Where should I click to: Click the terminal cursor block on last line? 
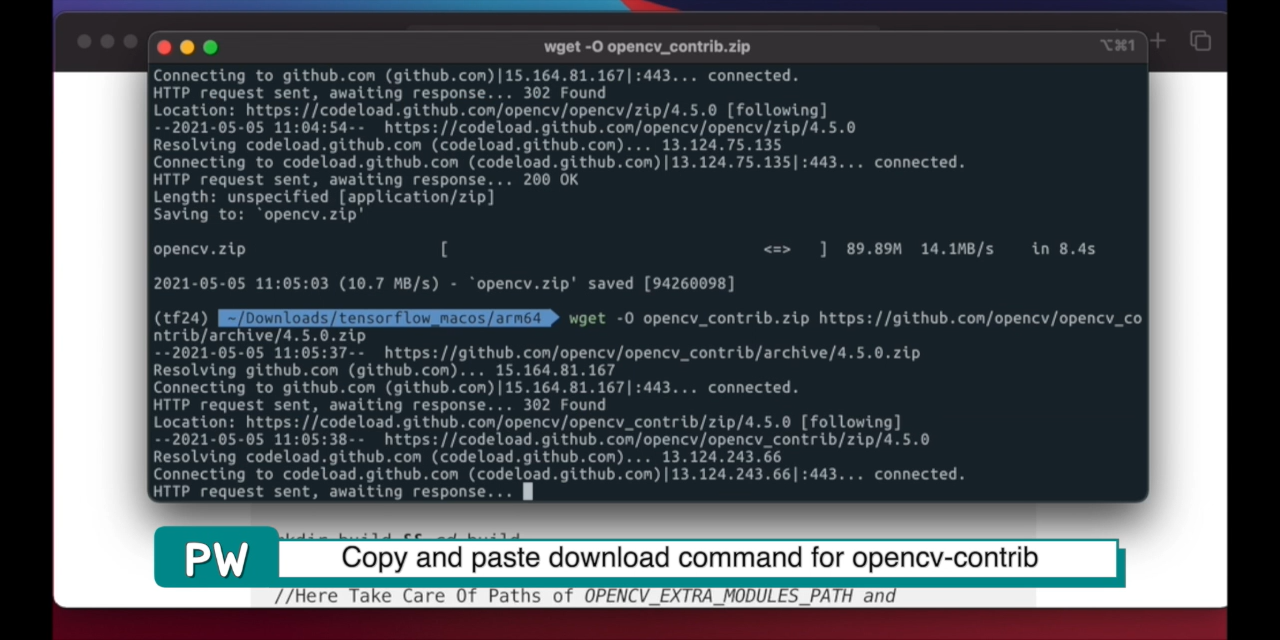pyautogui.click(x=527, y=491)
